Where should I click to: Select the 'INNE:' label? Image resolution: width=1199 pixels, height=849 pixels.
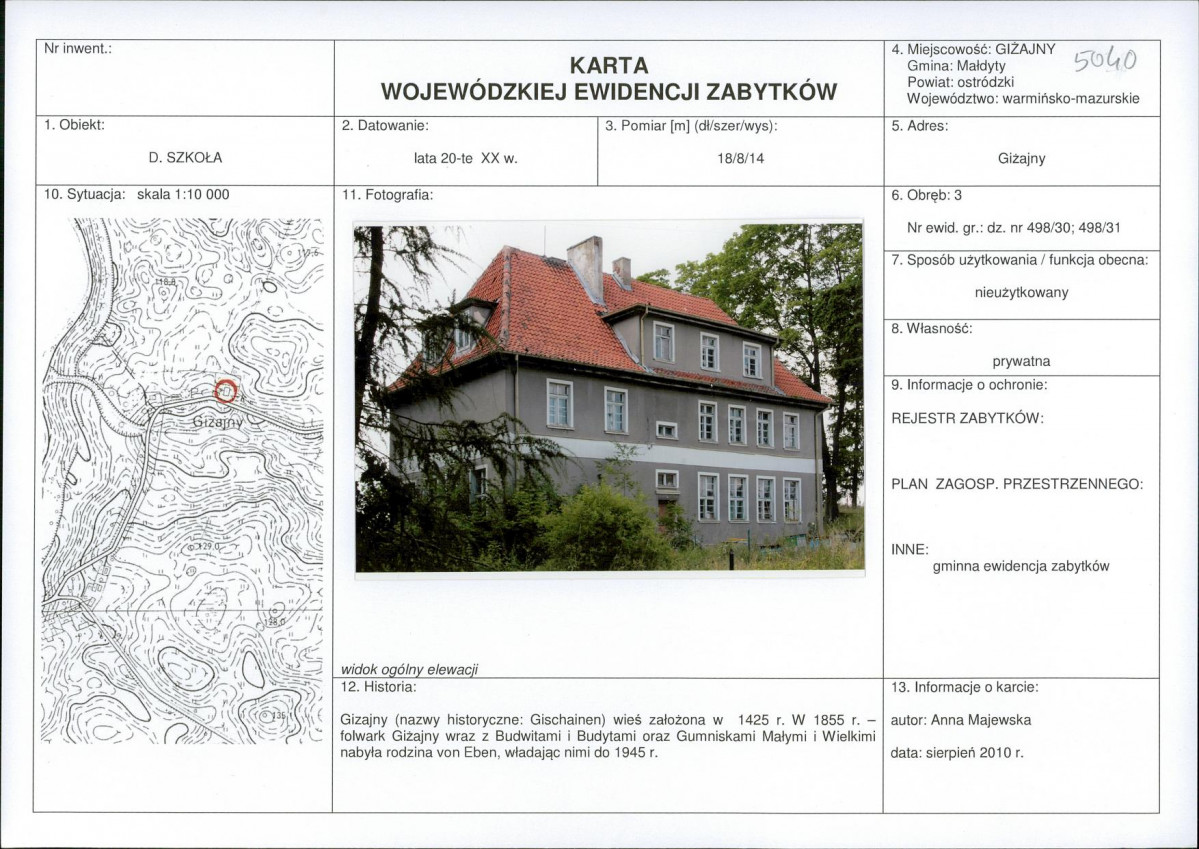[x=910, y=550]
